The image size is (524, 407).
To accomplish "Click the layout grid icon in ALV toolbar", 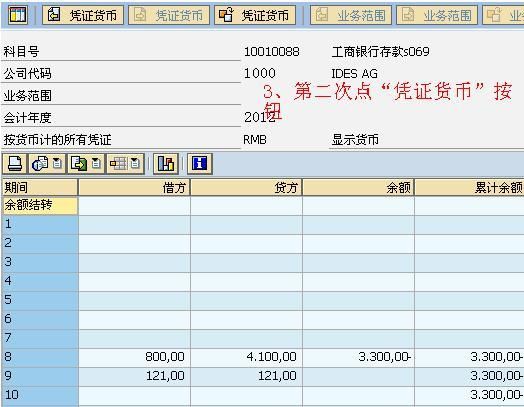I will [119, 164].
